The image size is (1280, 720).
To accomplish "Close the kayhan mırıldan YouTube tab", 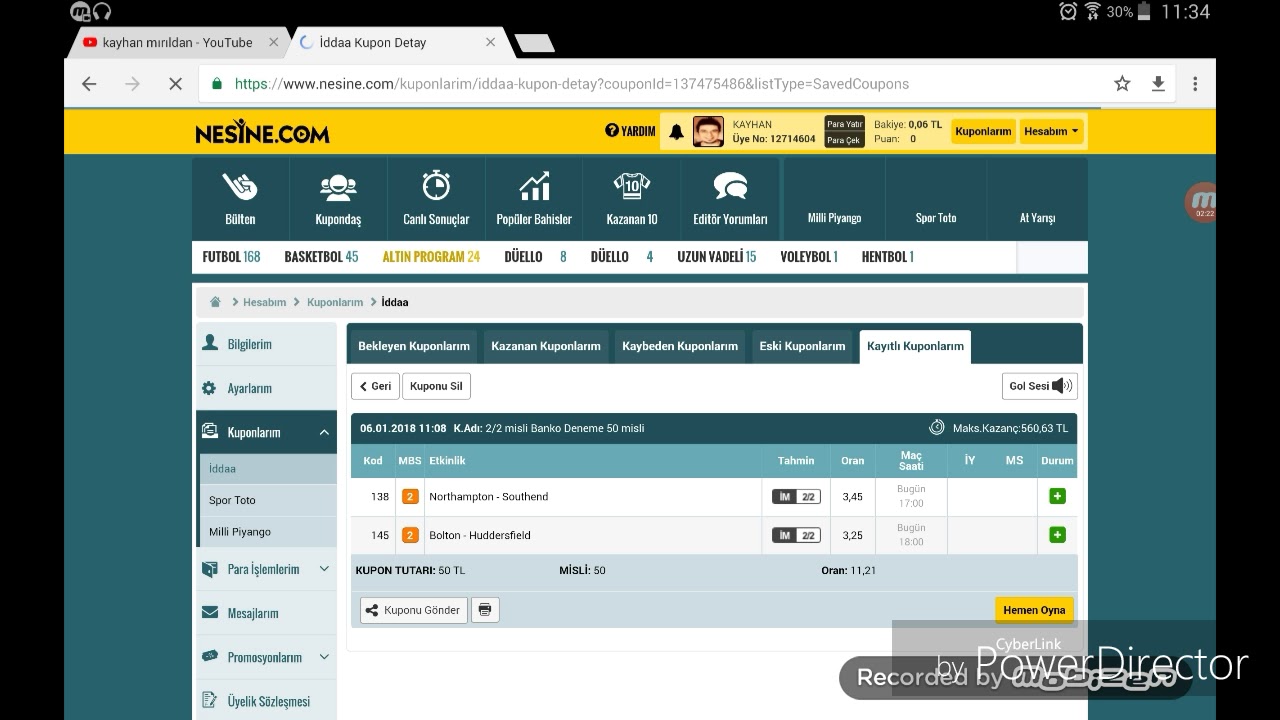I will (x=274, y=42).
